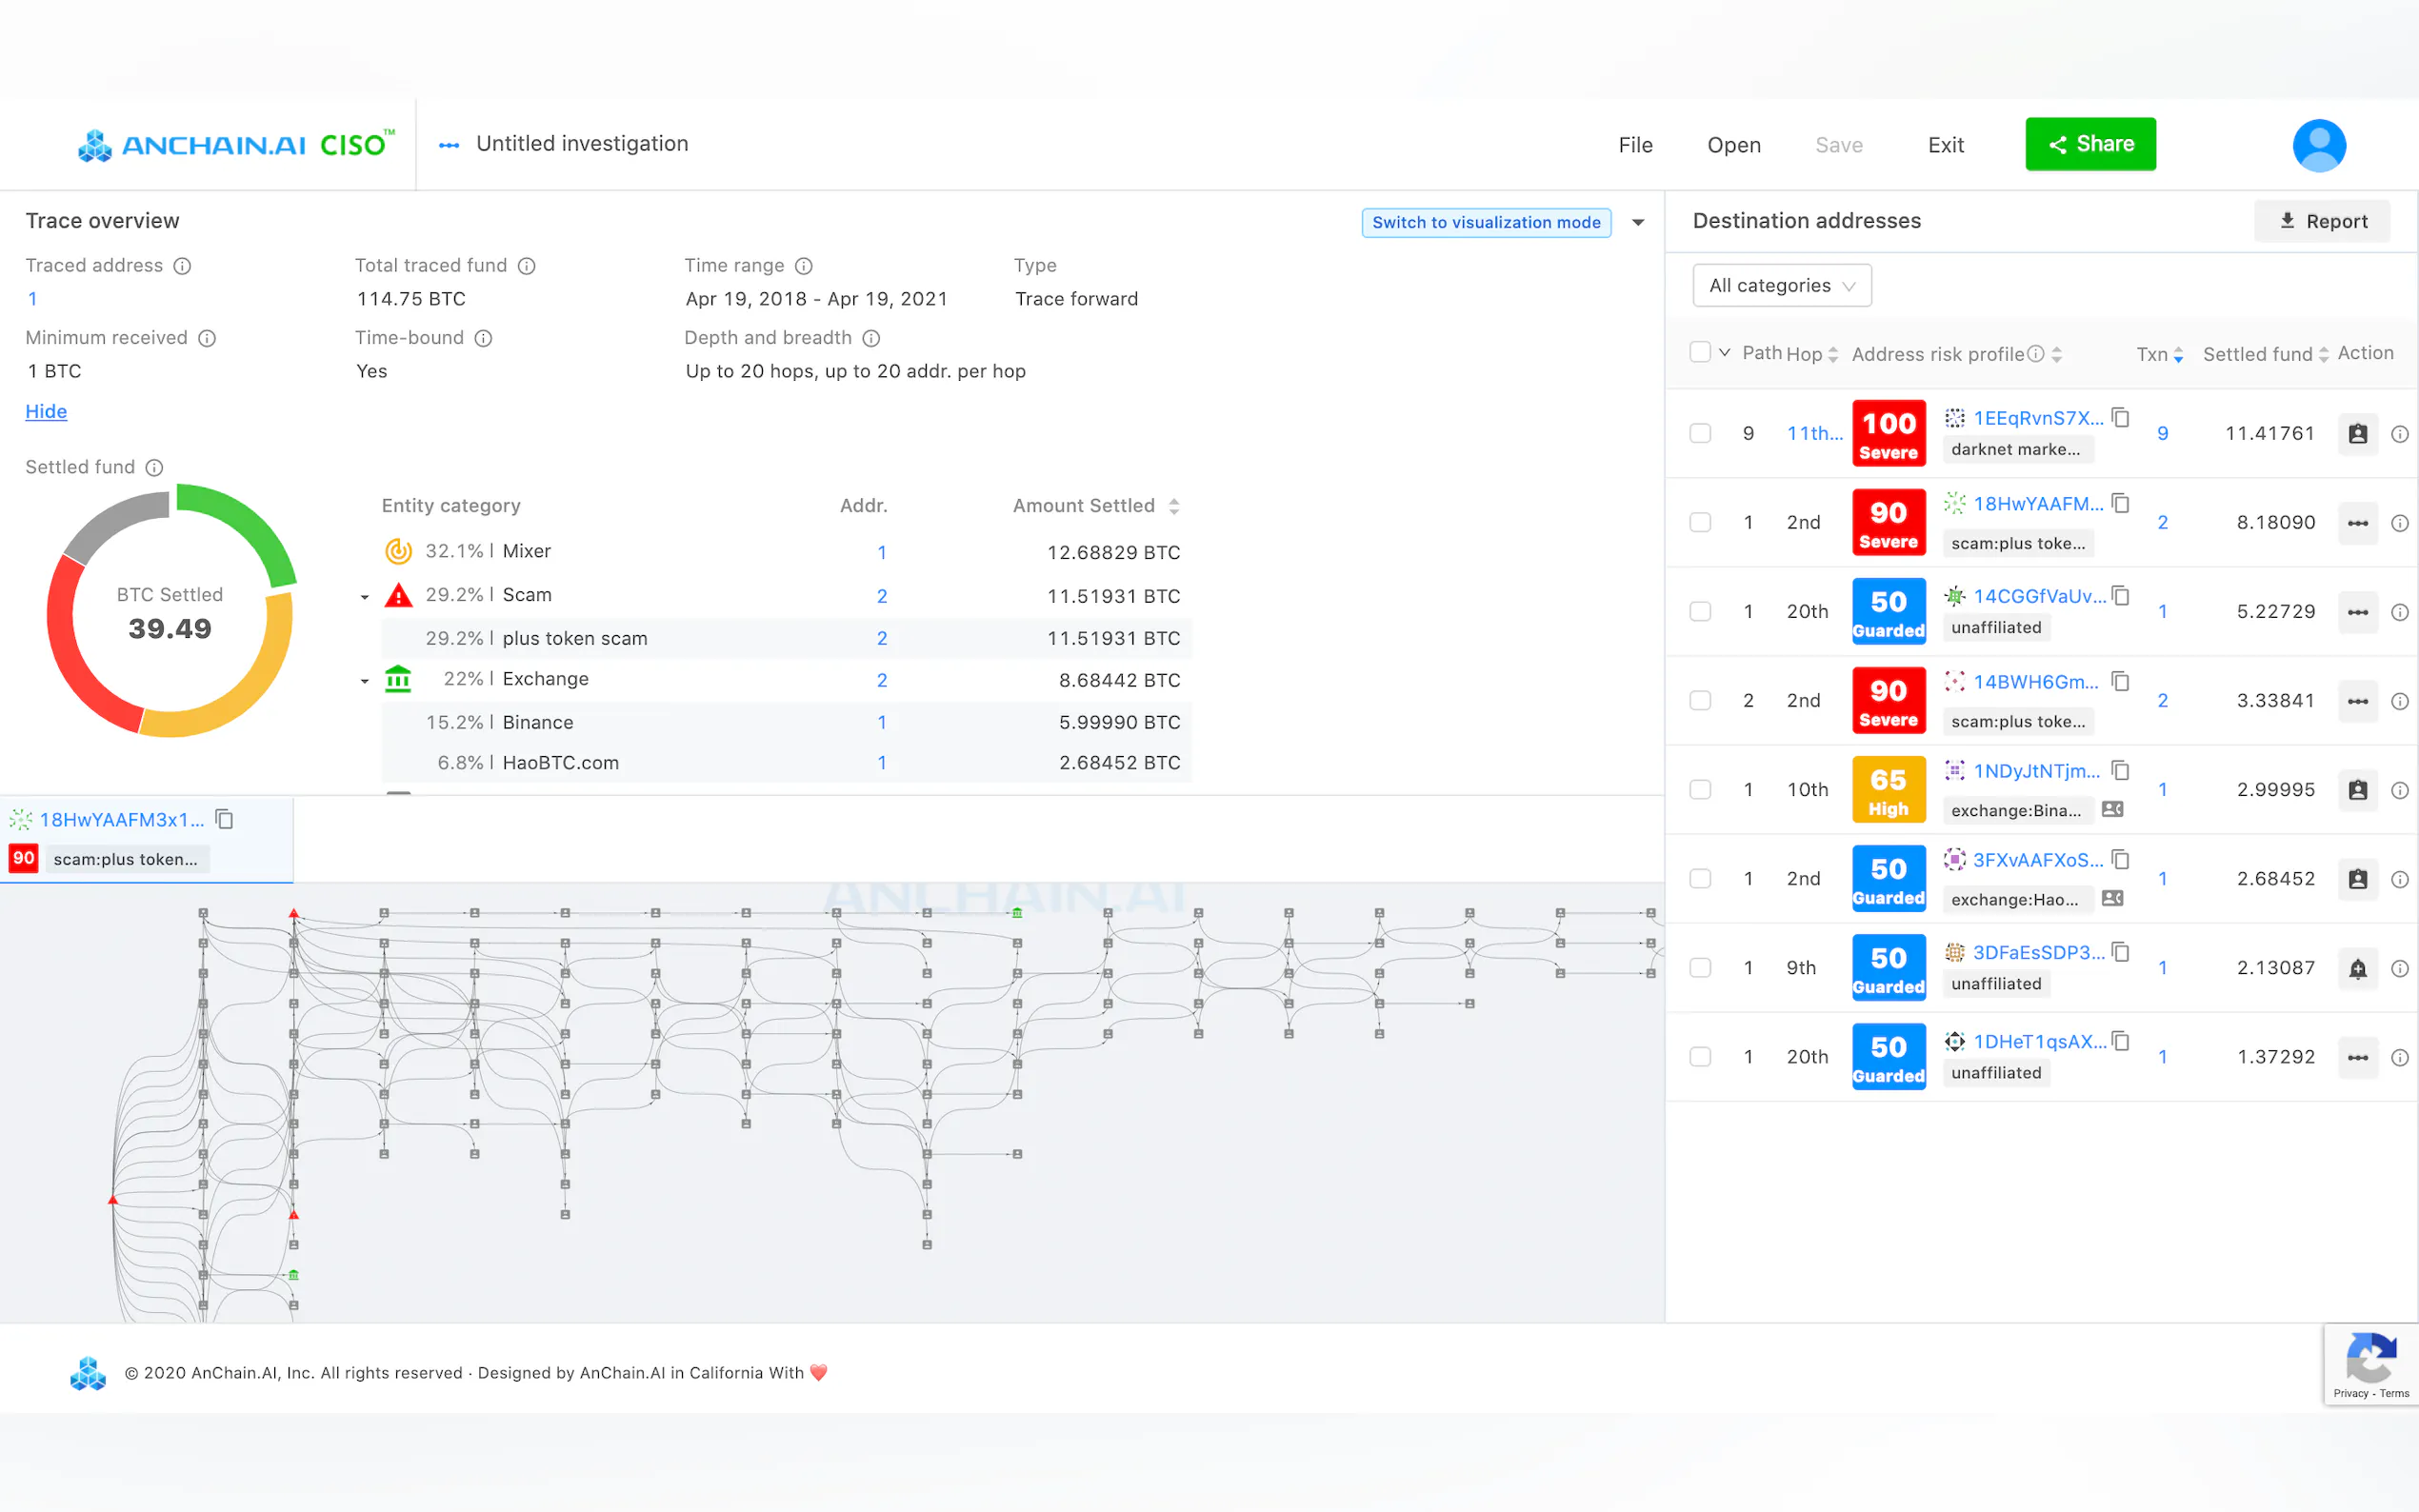Click the green Share button
This screenshot has height=1512, width=2419.
pyautogui.click(x=2090, y=144)
